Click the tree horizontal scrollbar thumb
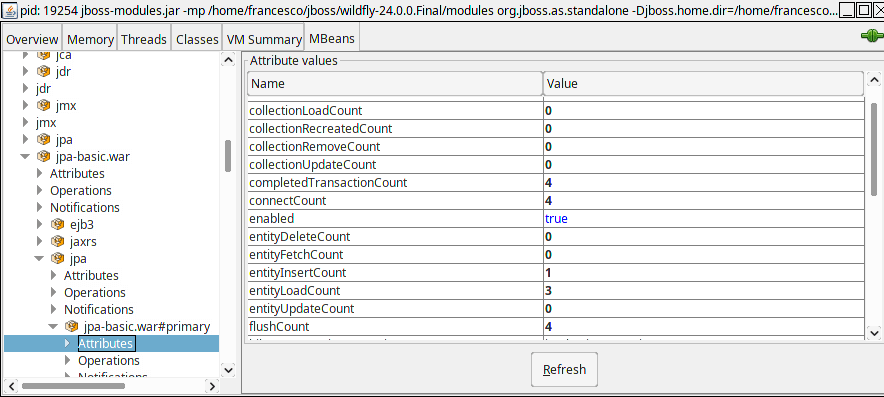Screen dimensions: 884x397 pos(73,386)
